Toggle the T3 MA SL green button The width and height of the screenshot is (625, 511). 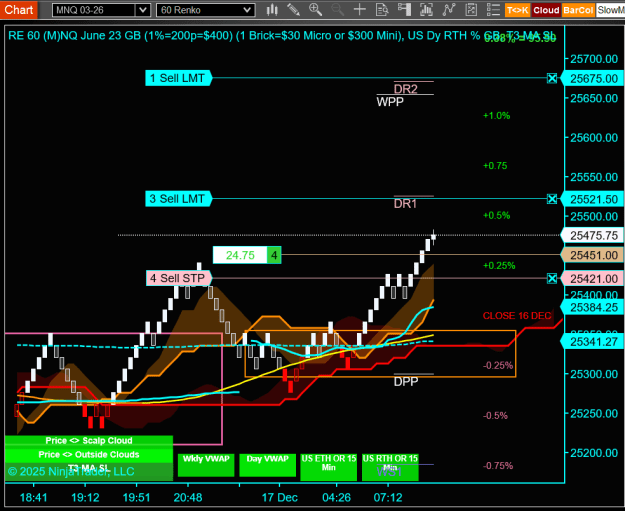point(89,471)
